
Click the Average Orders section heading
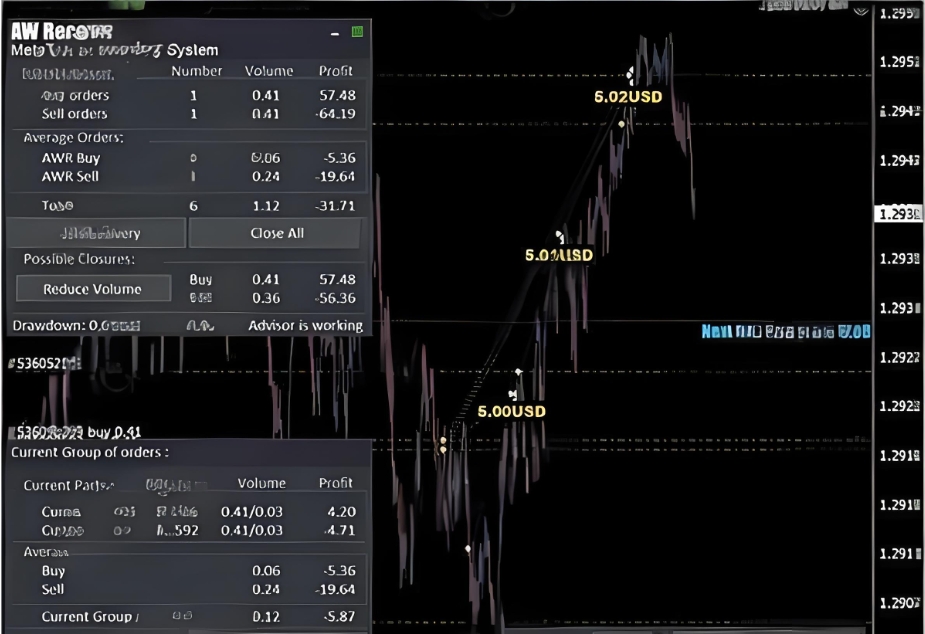click(x=74, y=137)
